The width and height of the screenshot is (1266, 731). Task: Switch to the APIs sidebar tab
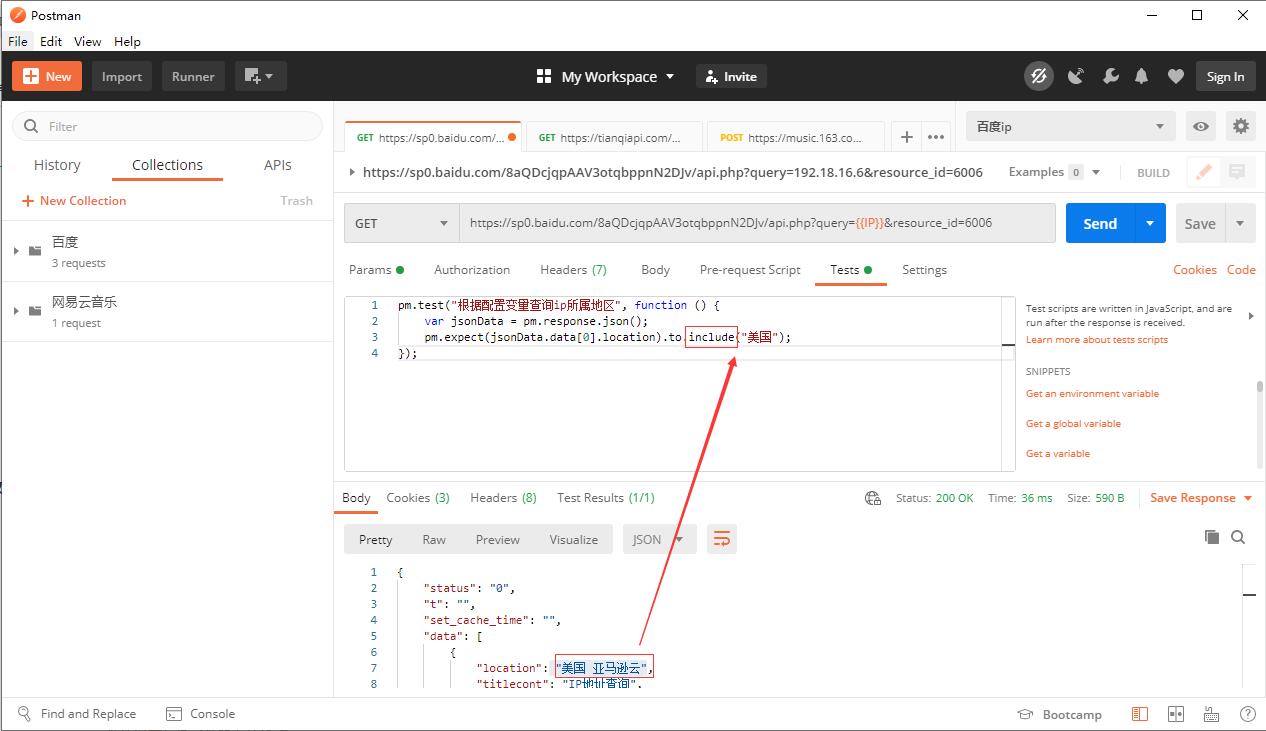pos(278,165)
